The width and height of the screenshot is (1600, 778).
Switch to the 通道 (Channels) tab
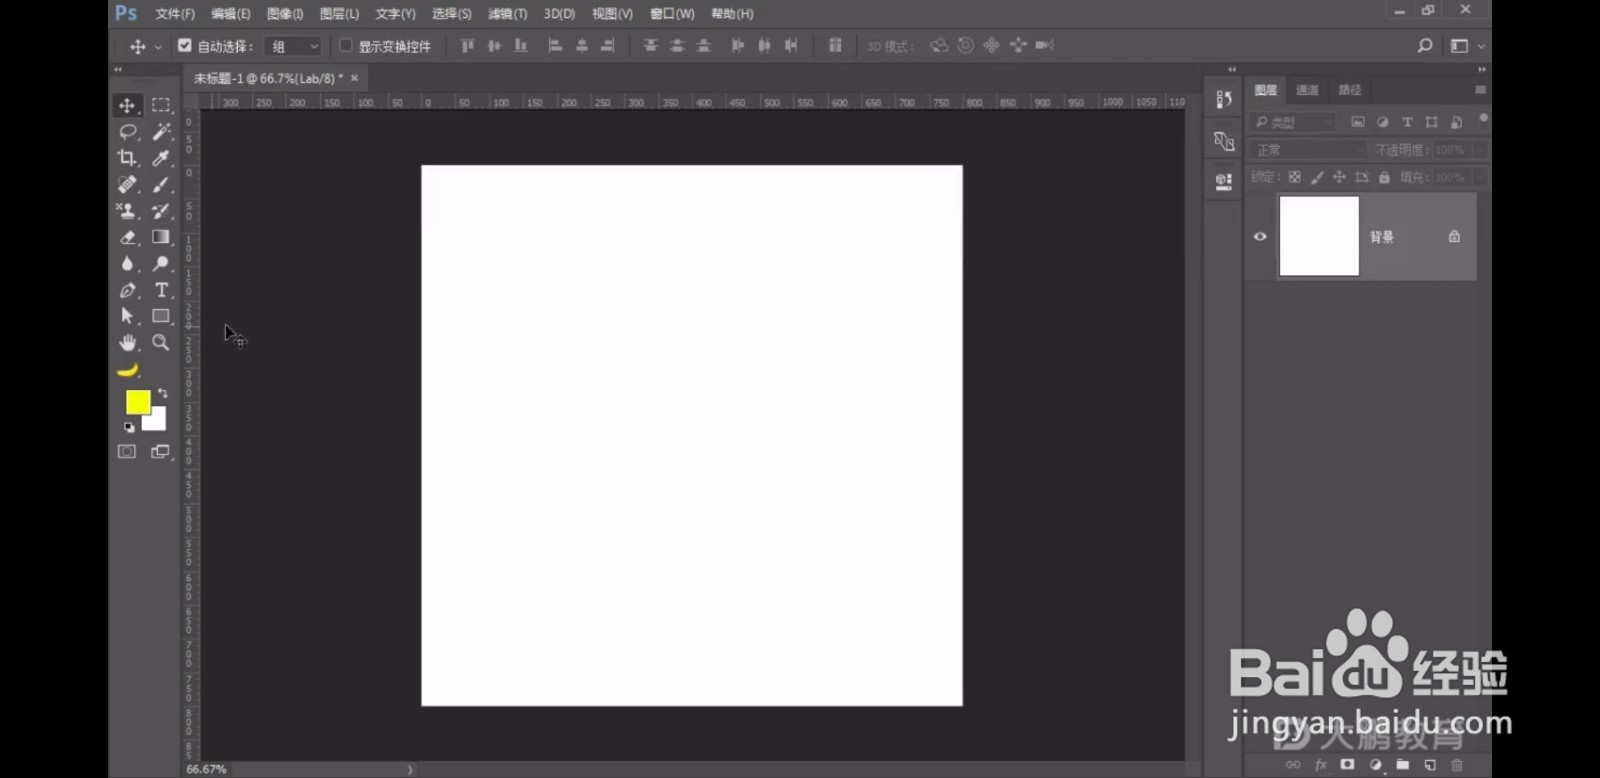pyautogui.click(x=1307, y=90)
